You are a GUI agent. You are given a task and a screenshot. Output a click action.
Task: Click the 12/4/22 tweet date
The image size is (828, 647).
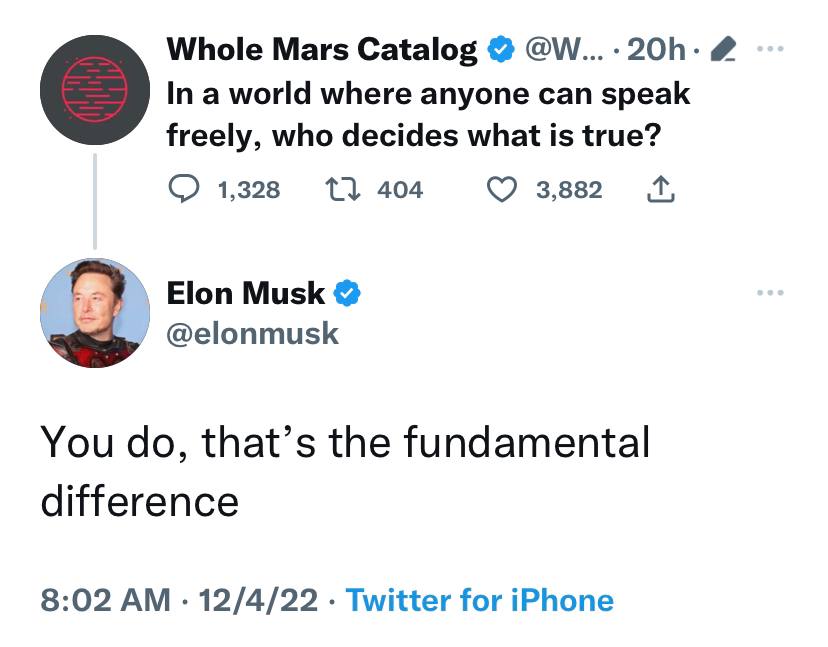click(x=258, y=600)
